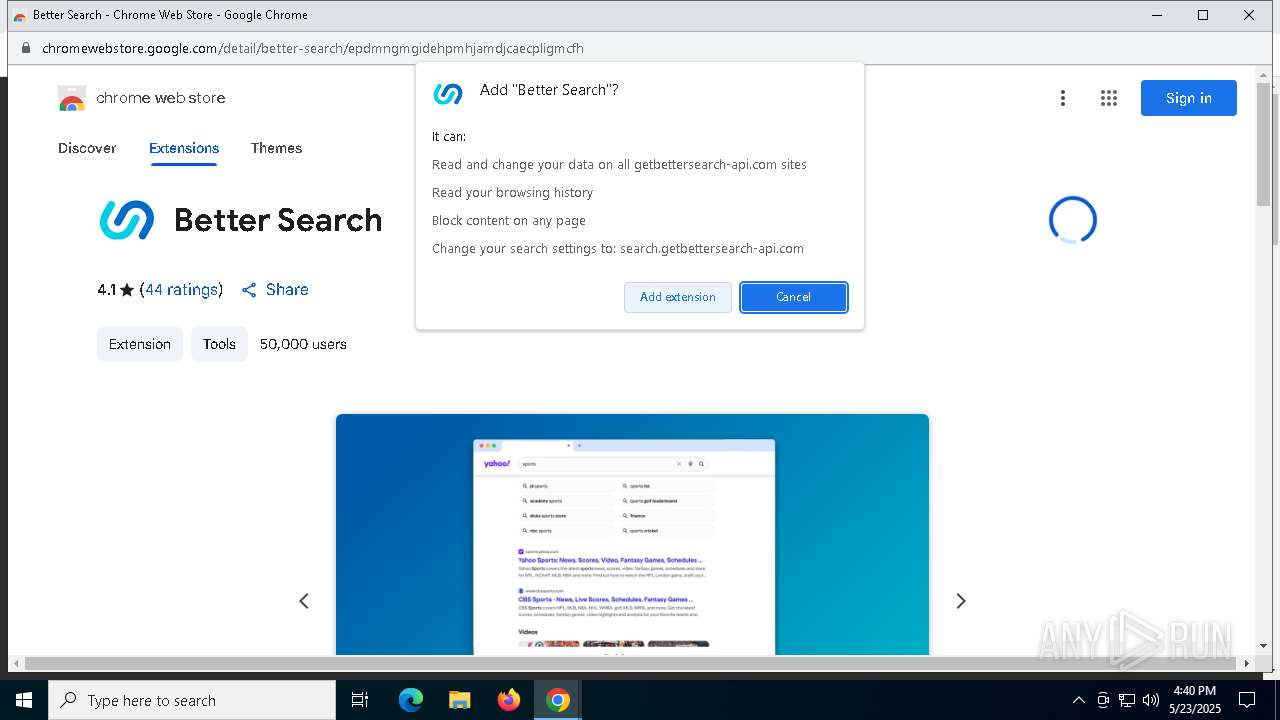Open the volume control in tray
The image size is (1280, 720).
1151,700
